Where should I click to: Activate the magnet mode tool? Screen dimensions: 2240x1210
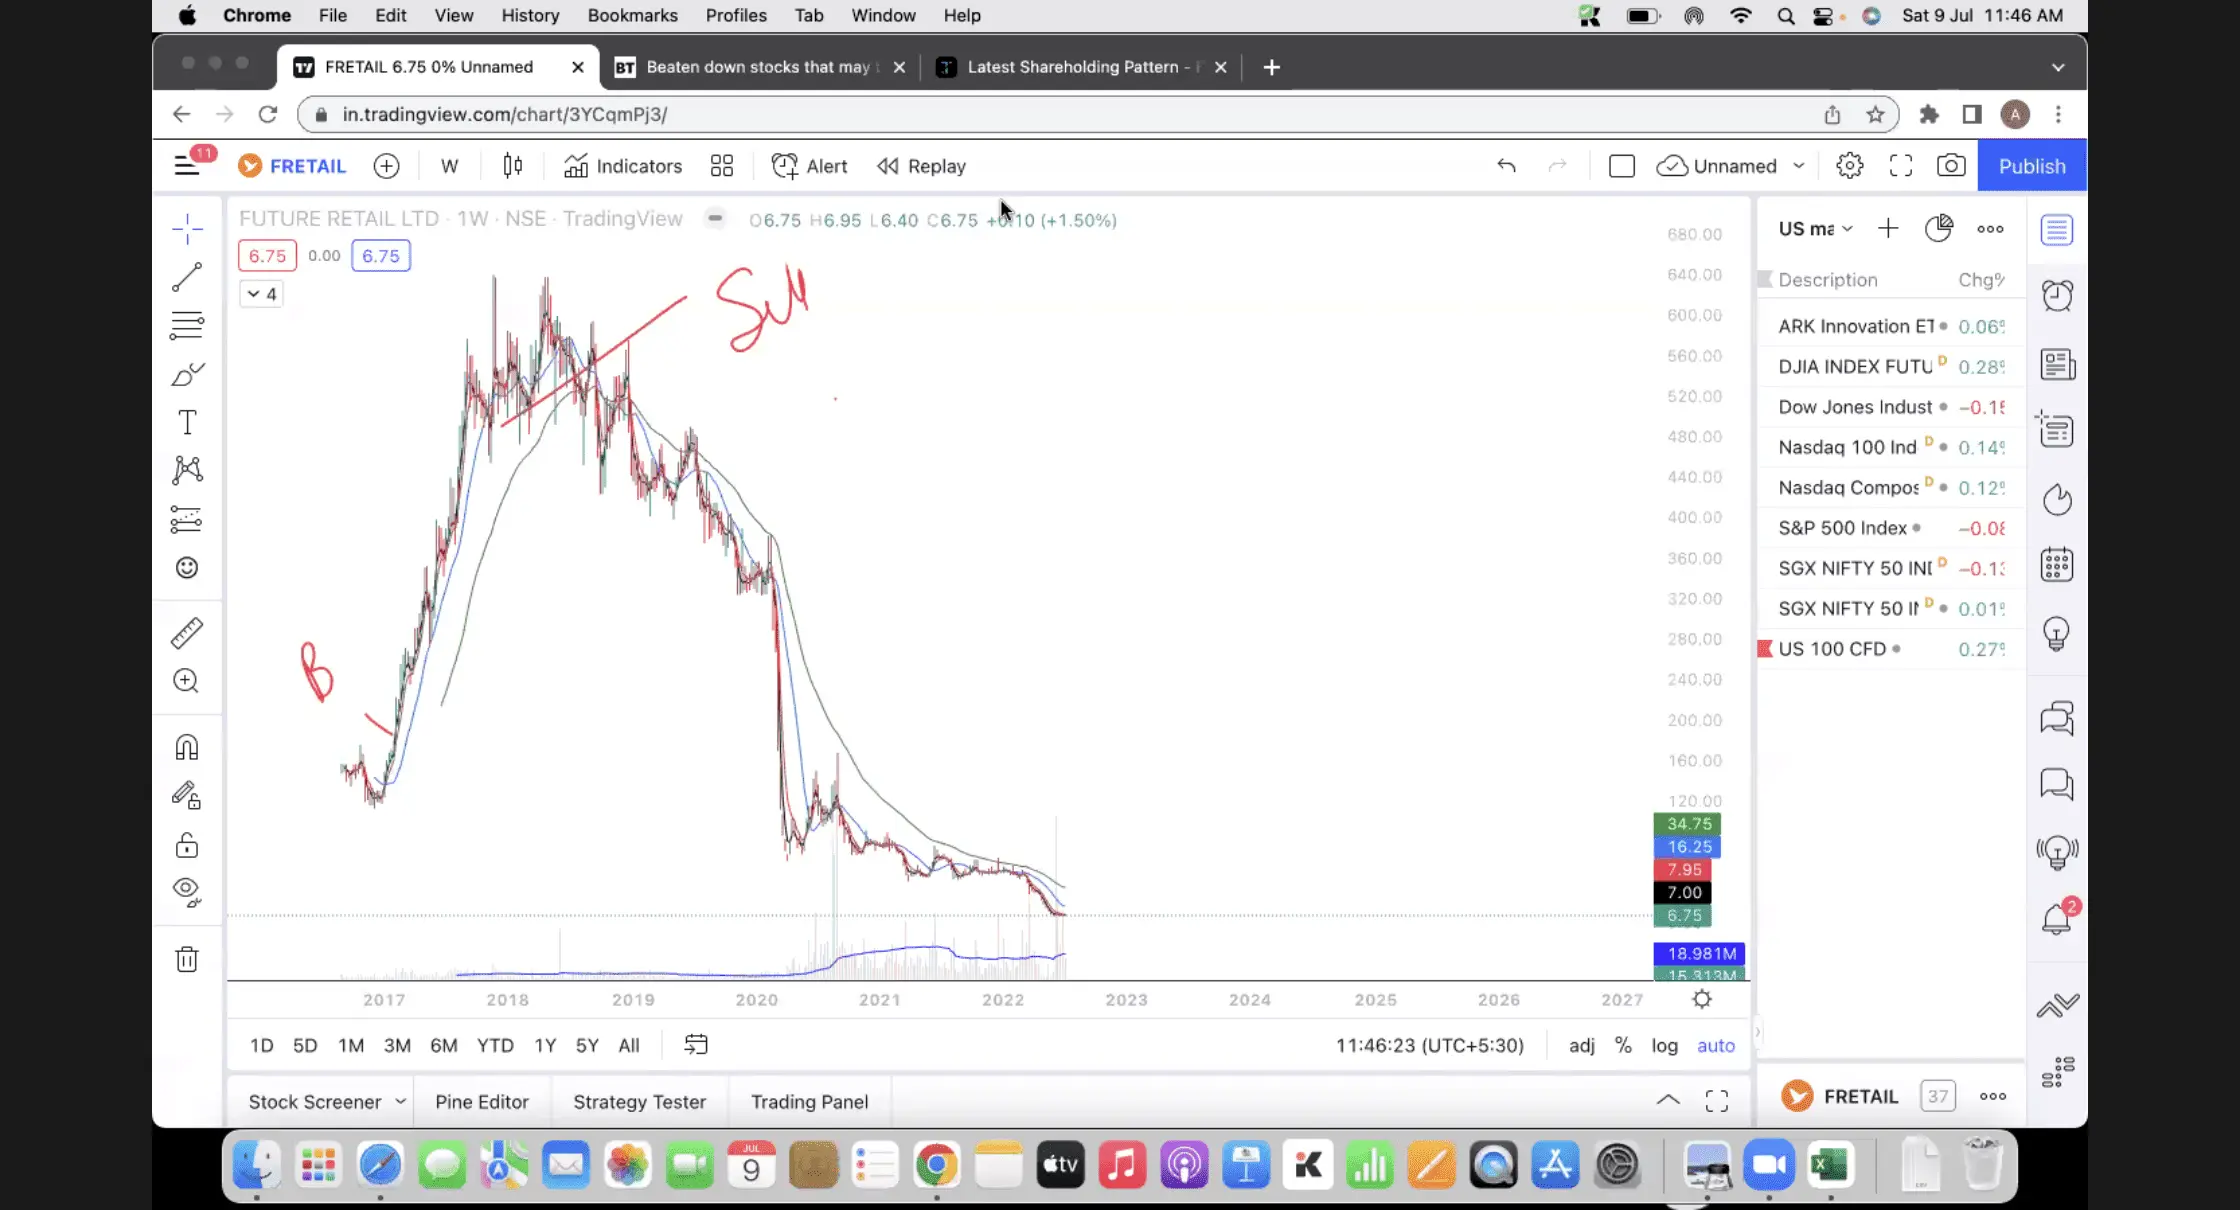(x=187, y=747)
